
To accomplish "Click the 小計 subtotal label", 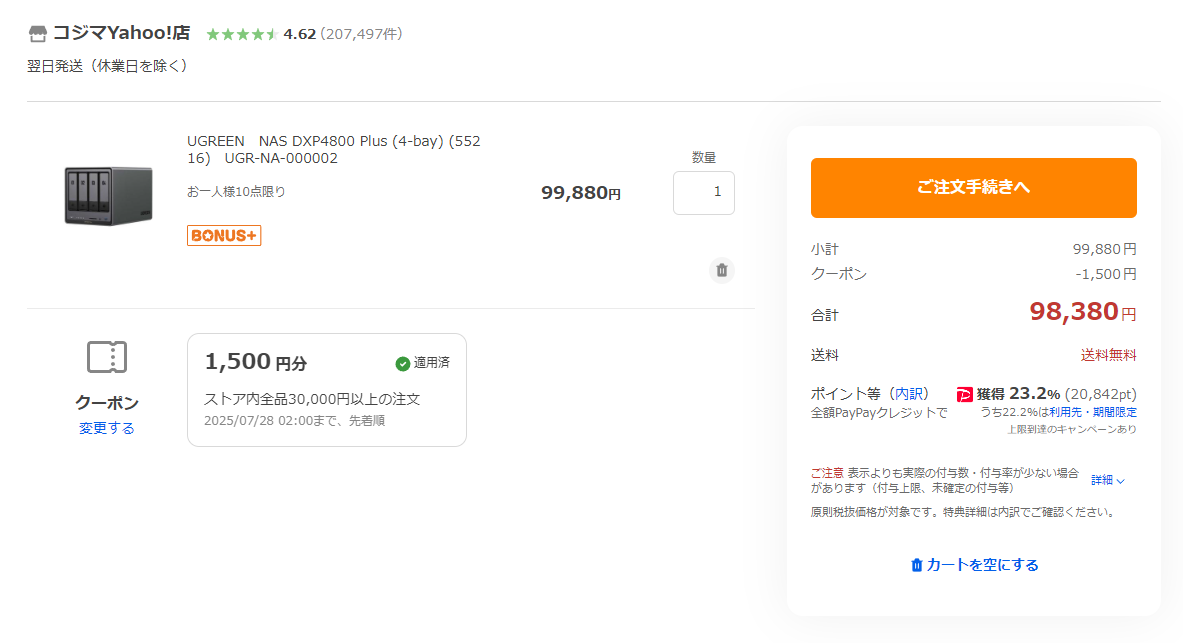I will point(825,249).
